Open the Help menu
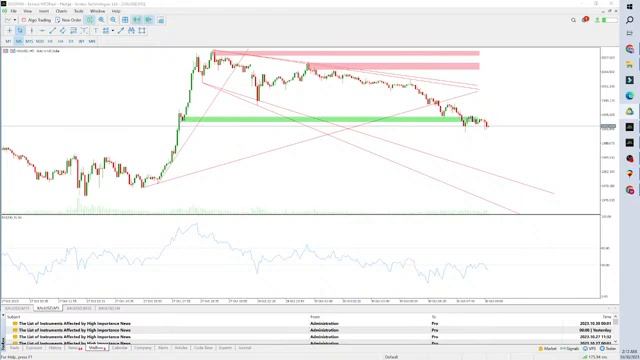Viewport: 640px width, 360px height. click(x=116, y=11)
